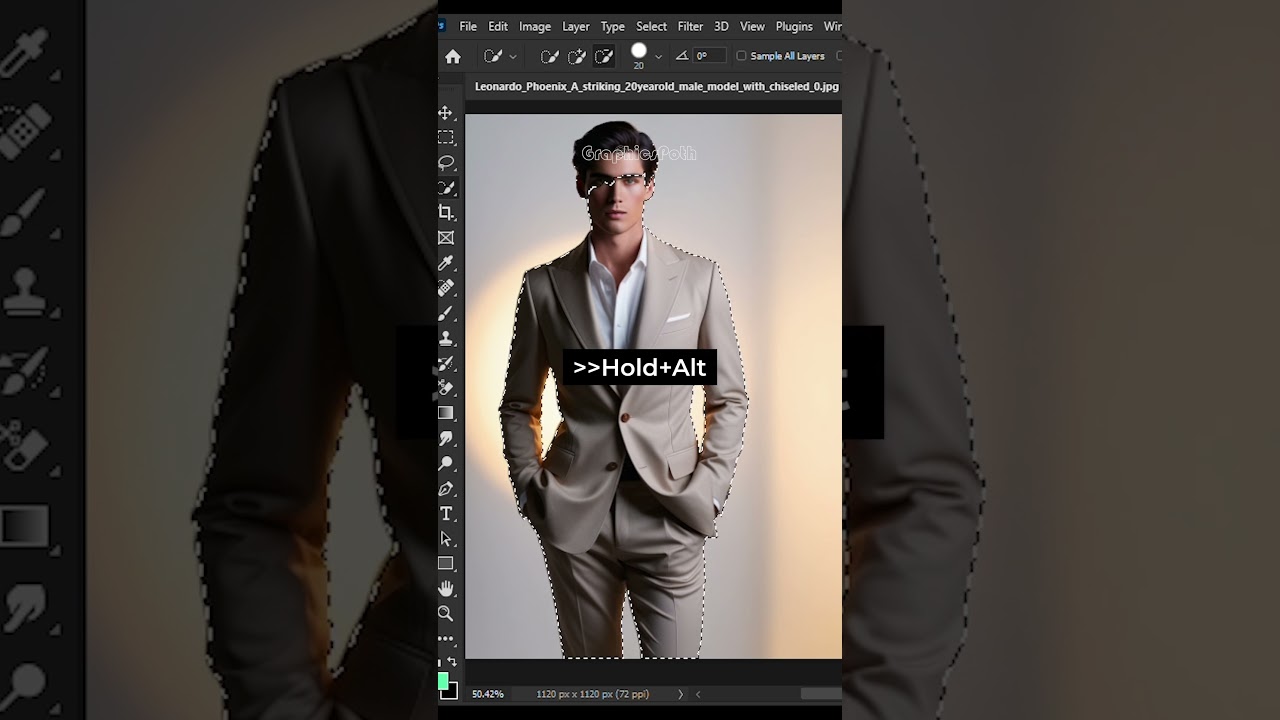Select the Pen tool

point(446,488)
